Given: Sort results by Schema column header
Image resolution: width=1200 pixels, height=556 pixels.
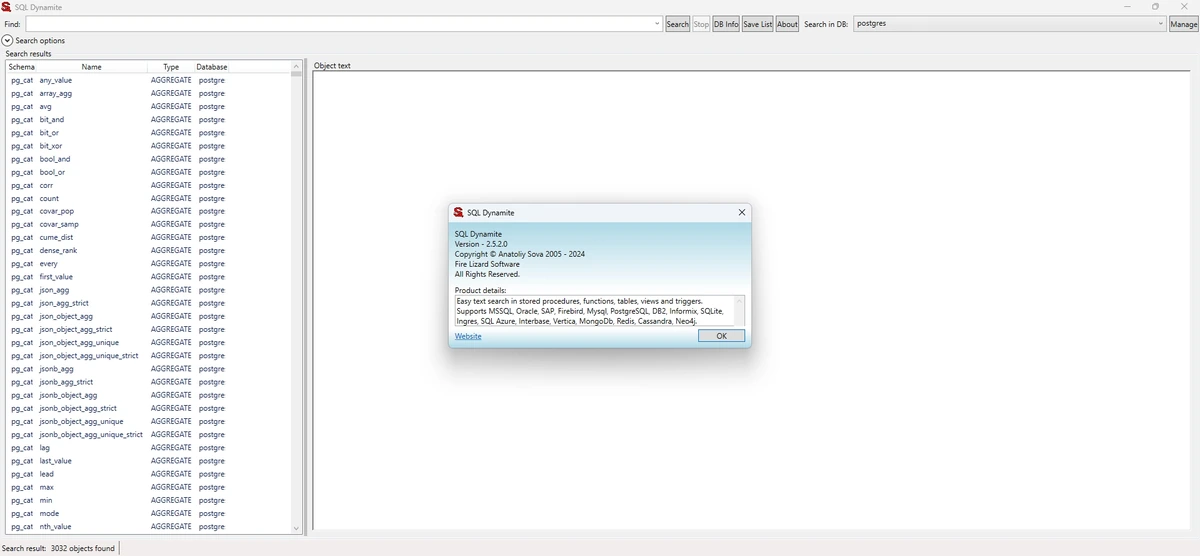Looking at the screenshot, I should coord(21,67).
